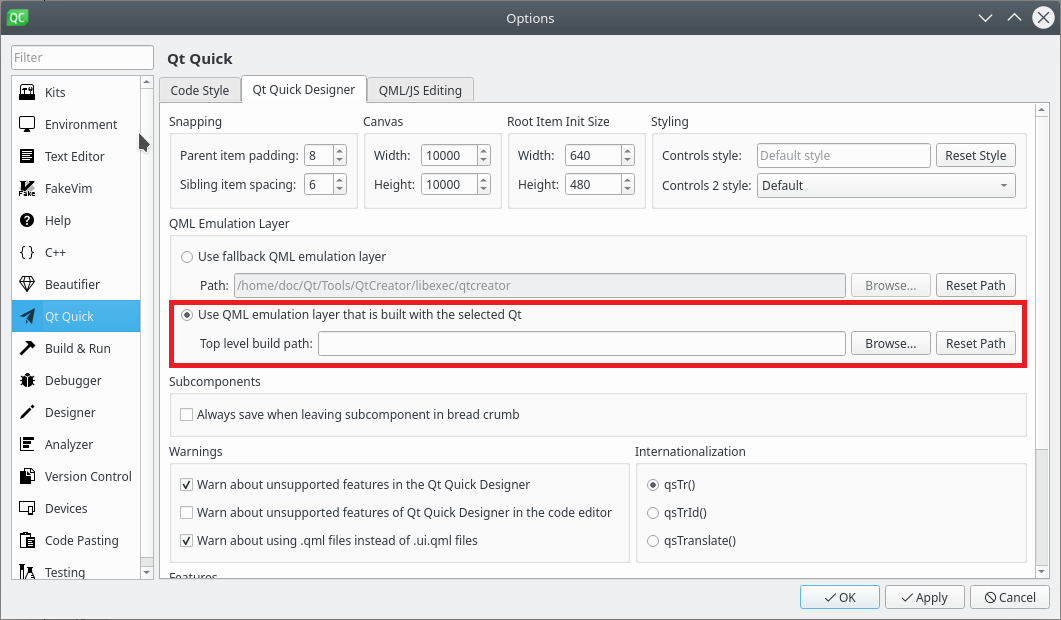Switch to the Code Style tab
This screenshot has width=1061, height=620.
click(200, 90)
